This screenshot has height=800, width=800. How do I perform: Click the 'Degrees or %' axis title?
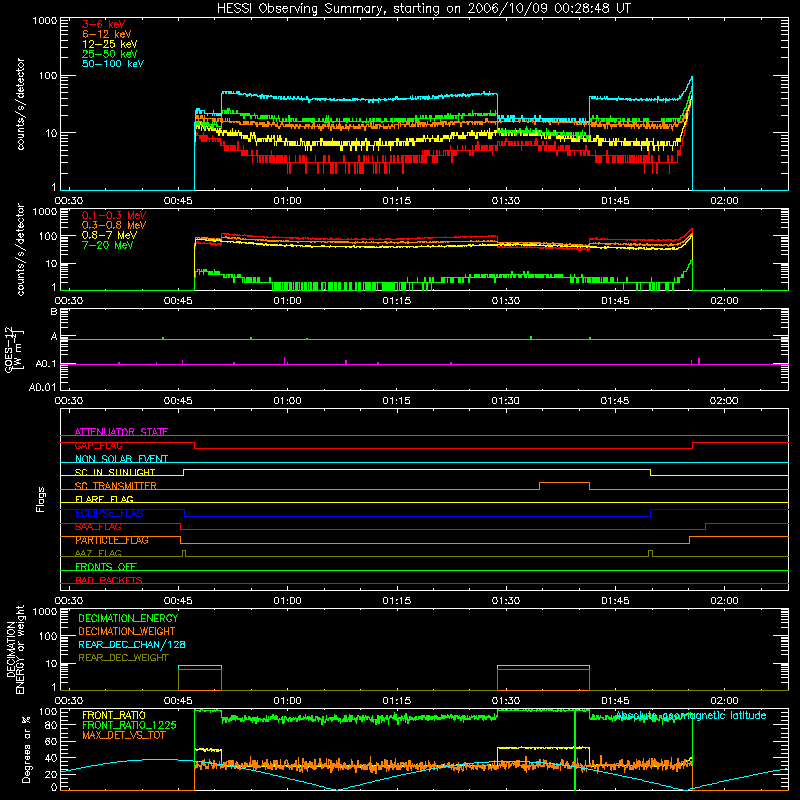pos(26,749)
